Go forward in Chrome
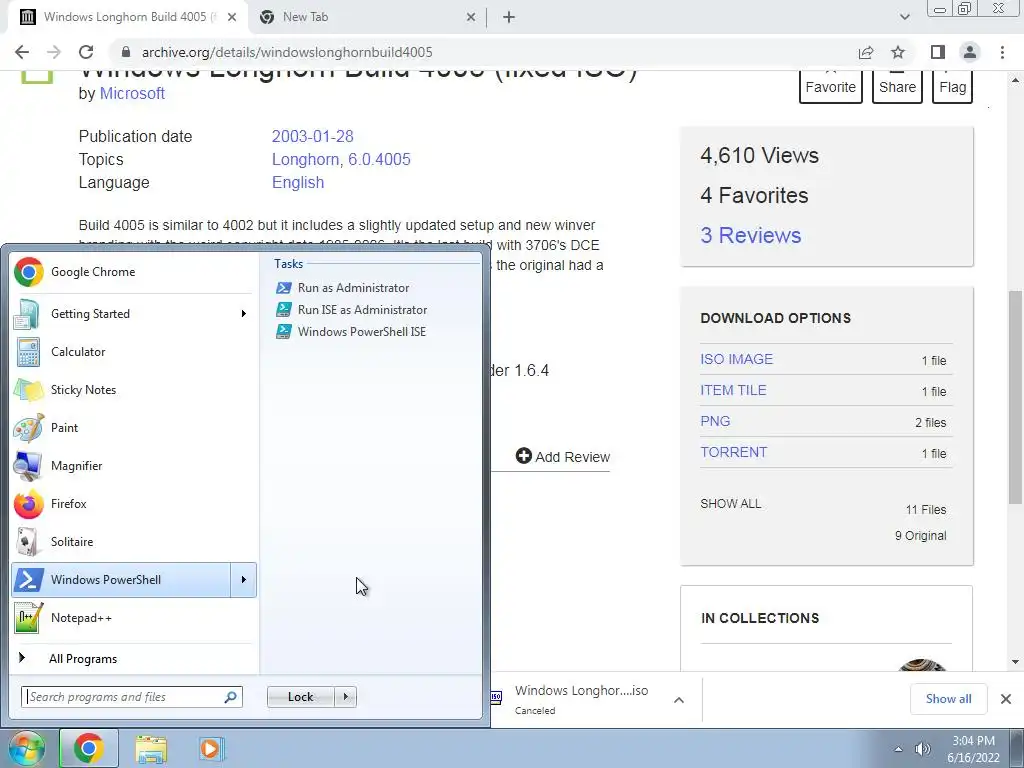The width and height of the screenshot is (1024, 768). click(x=54, y=52)
